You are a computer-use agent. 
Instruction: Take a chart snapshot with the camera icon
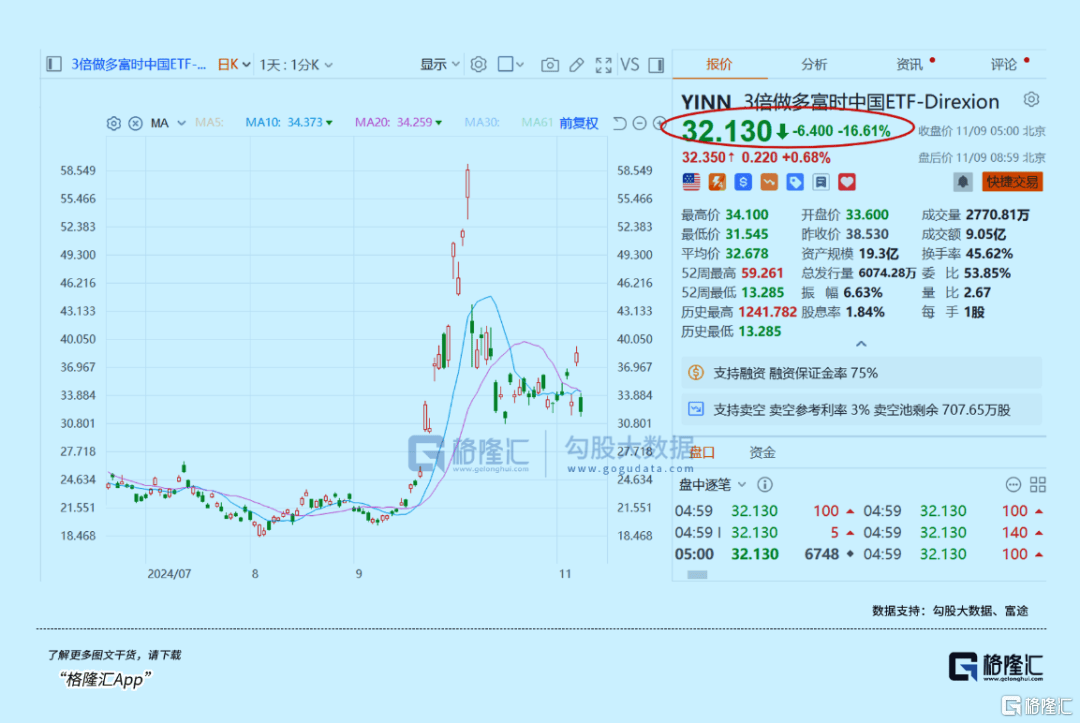(549, 64)
